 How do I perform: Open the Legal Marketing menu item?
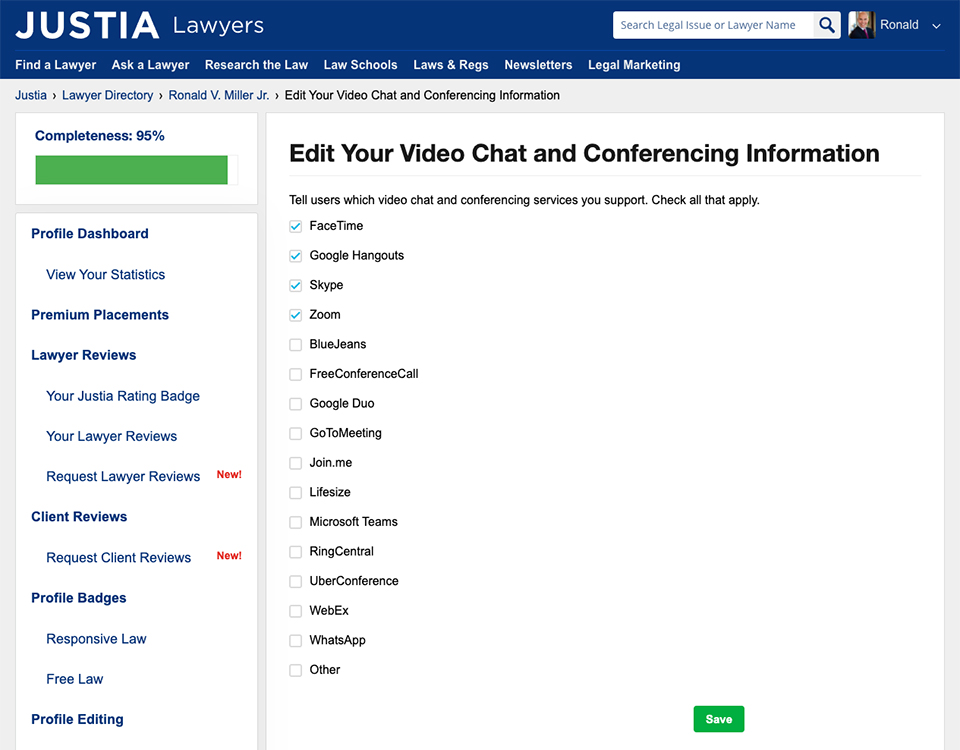point(634,65)
